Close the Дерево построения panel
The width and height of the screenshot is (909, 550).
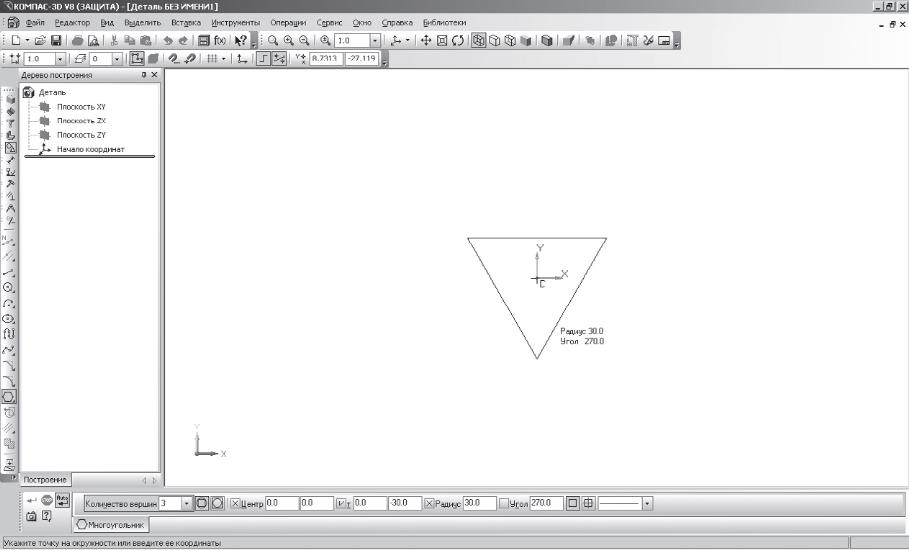click(x=154, y=75)
